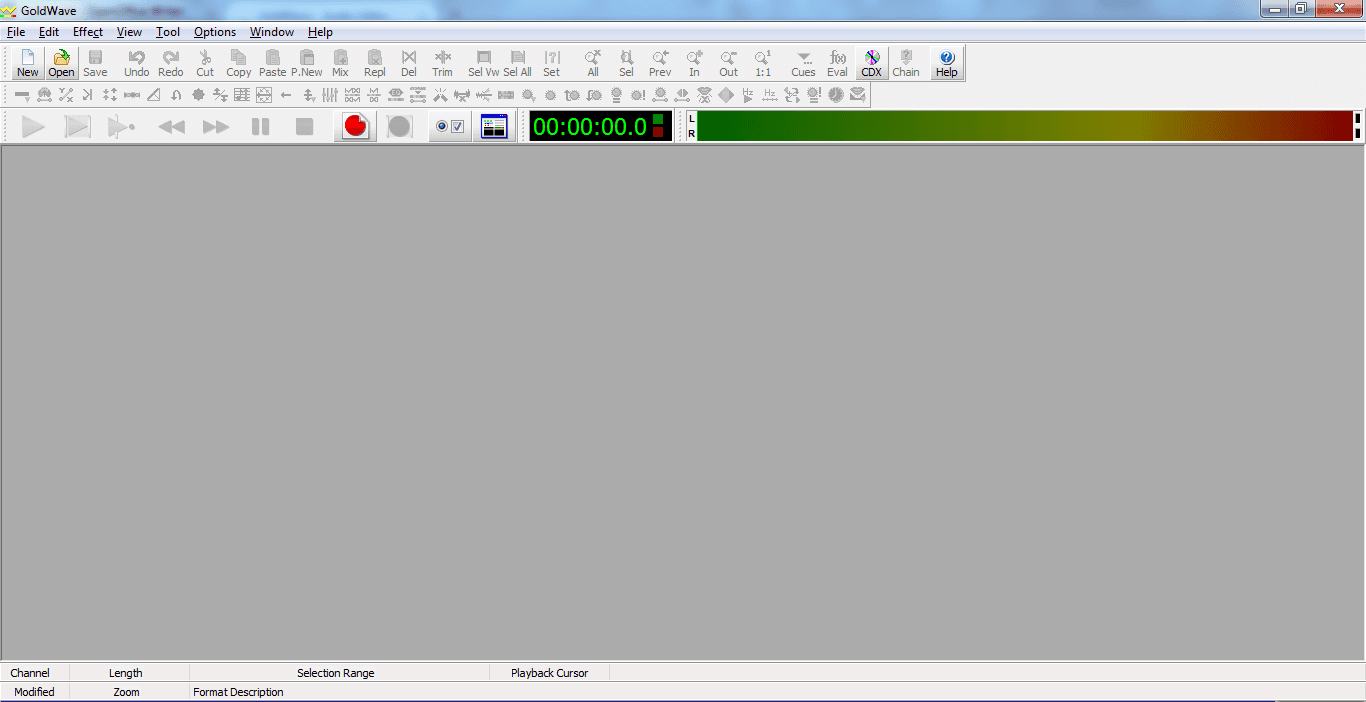The width and height of the screenshot is (1366, 702).
Task: Click the Chain toolbar icon
Action: pyautogui.click(x=906, y=63)
